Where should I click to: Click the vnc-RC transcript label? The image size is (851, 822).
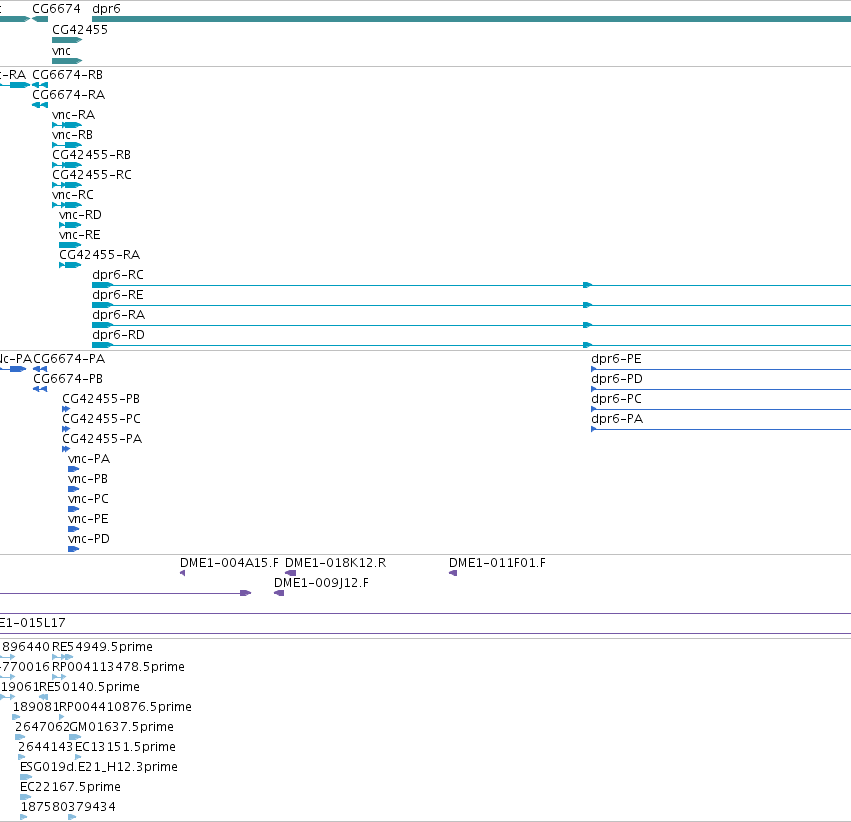click(73, 195)
